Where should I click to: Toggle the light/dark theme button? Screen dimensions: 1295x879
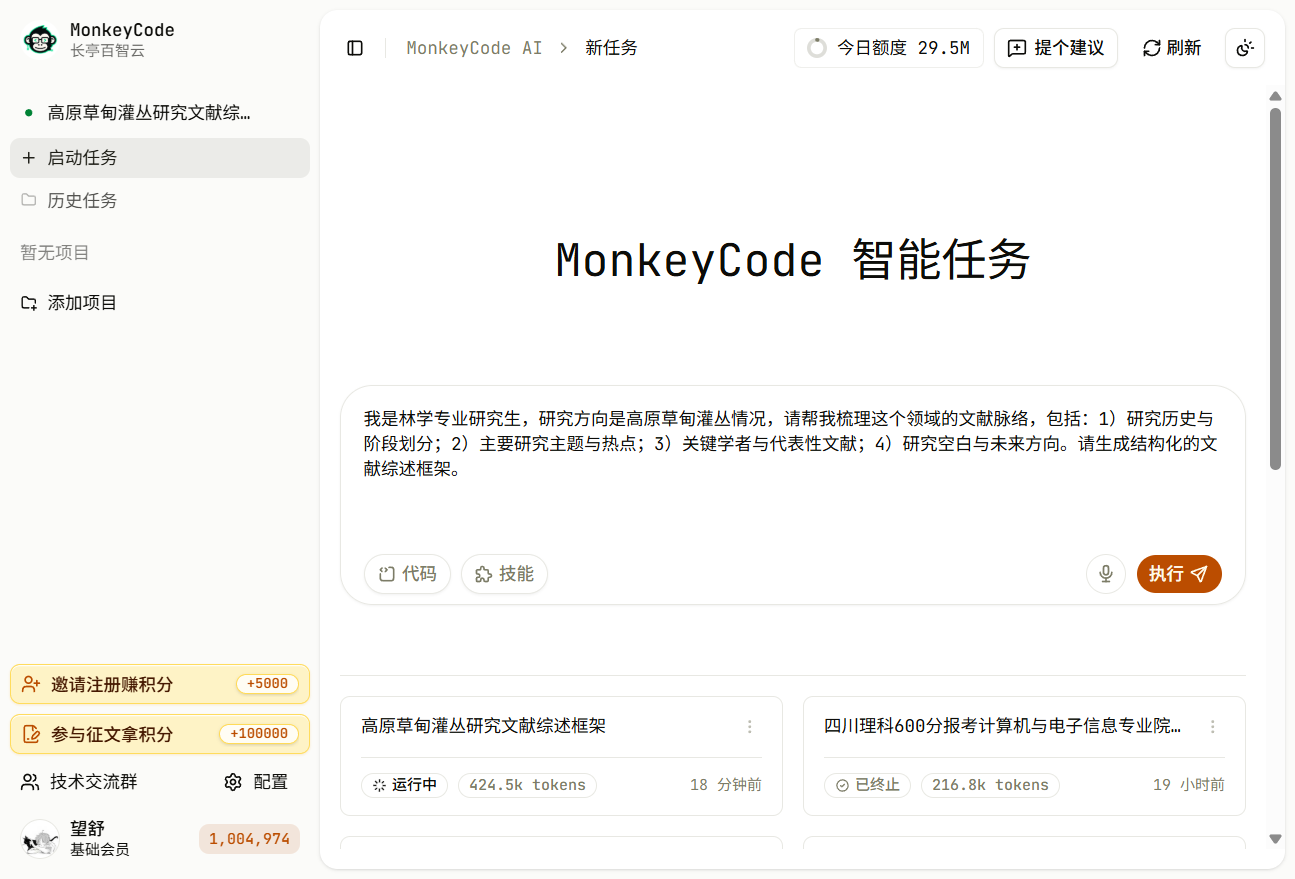1245,48
